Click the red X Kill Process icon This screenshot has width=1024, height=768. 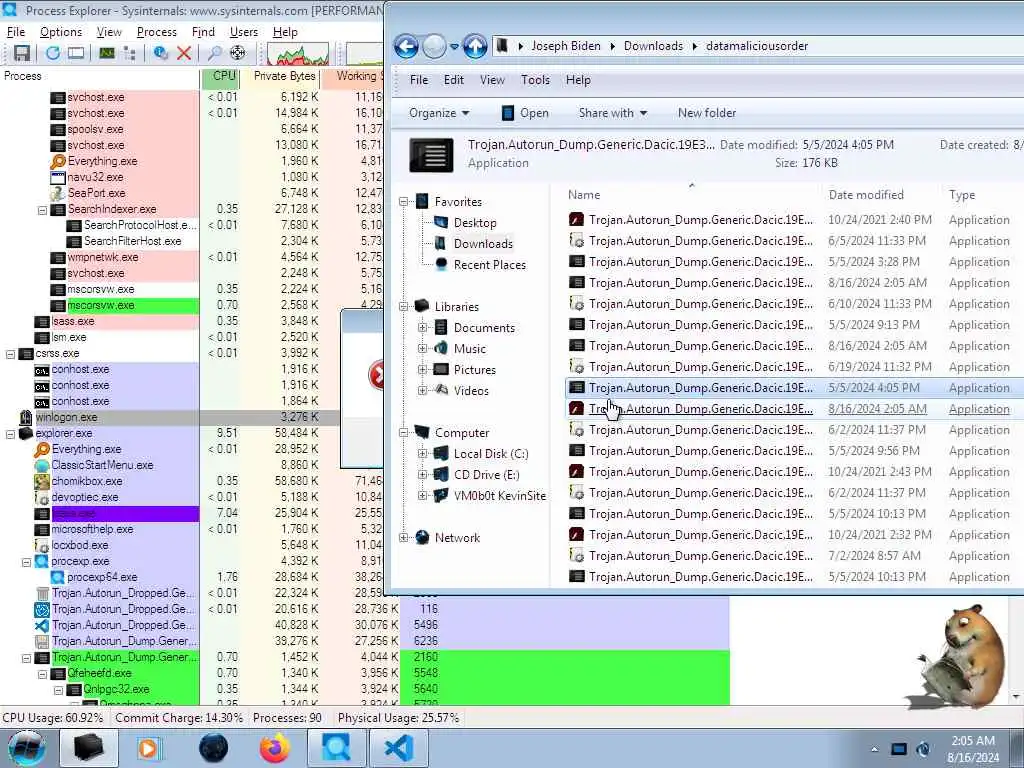point(184,54)
